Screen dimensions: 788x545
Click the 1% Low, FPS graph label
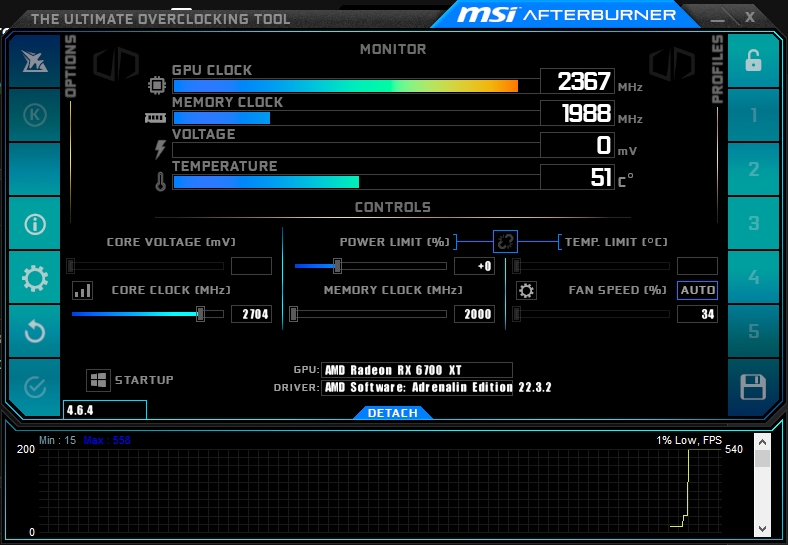coord(688,440)
